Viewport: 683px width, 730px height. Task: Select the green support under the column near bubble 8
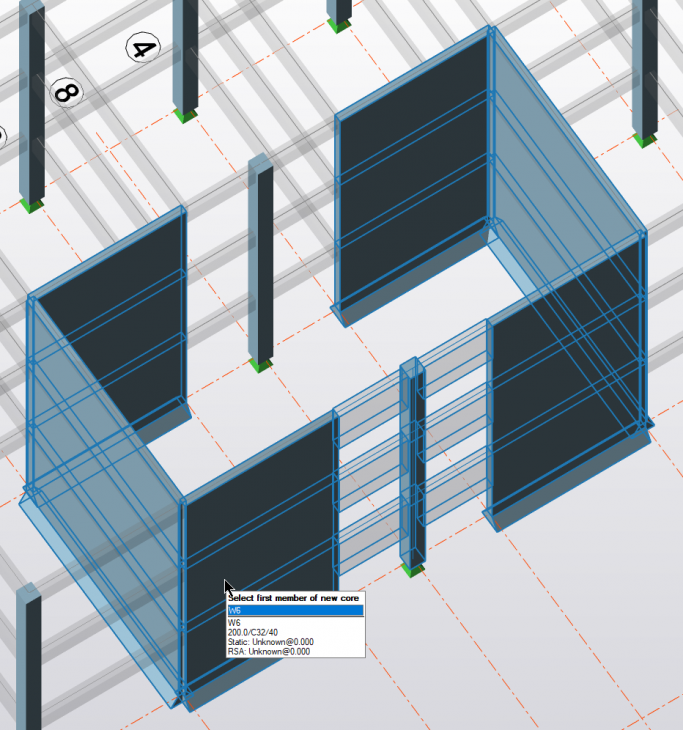coord(32,205)
